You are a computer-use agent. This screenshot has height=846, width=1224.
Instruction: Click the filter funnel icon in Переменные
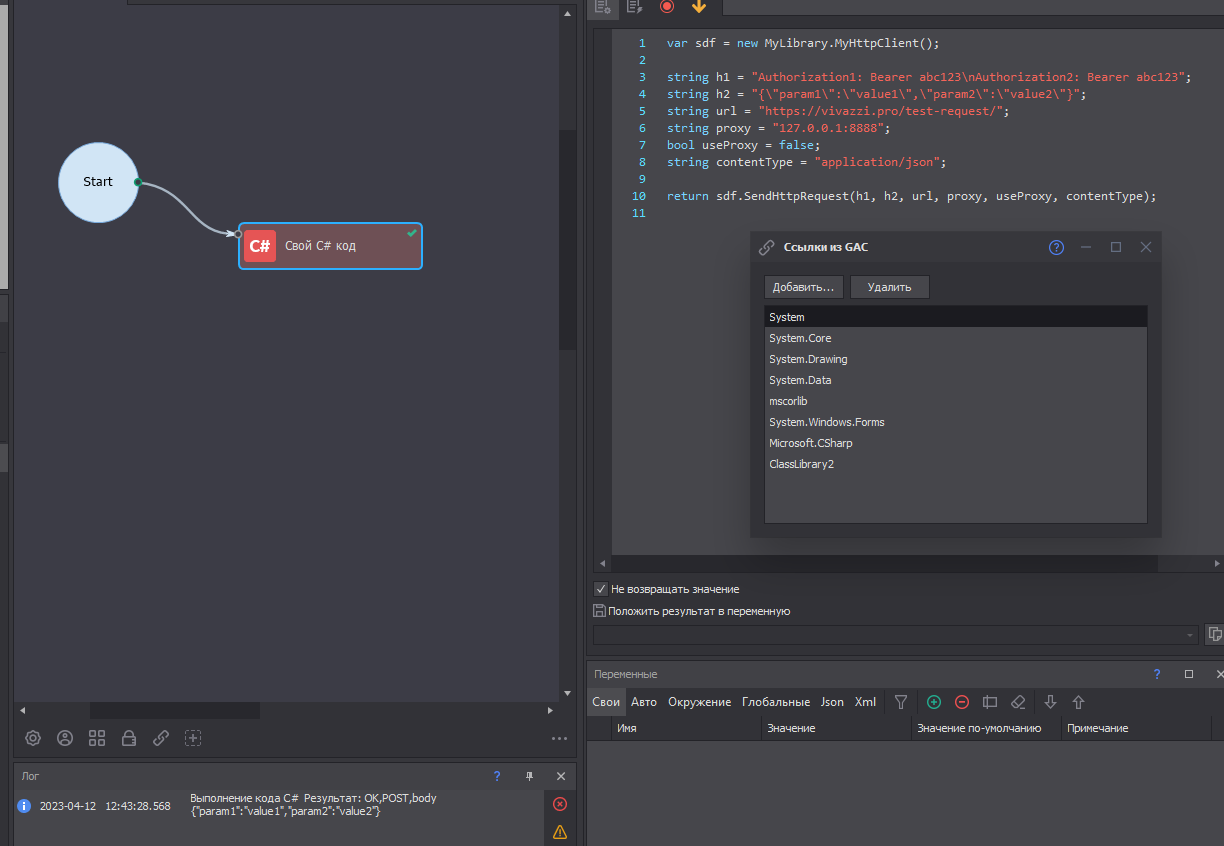[901, 702]
